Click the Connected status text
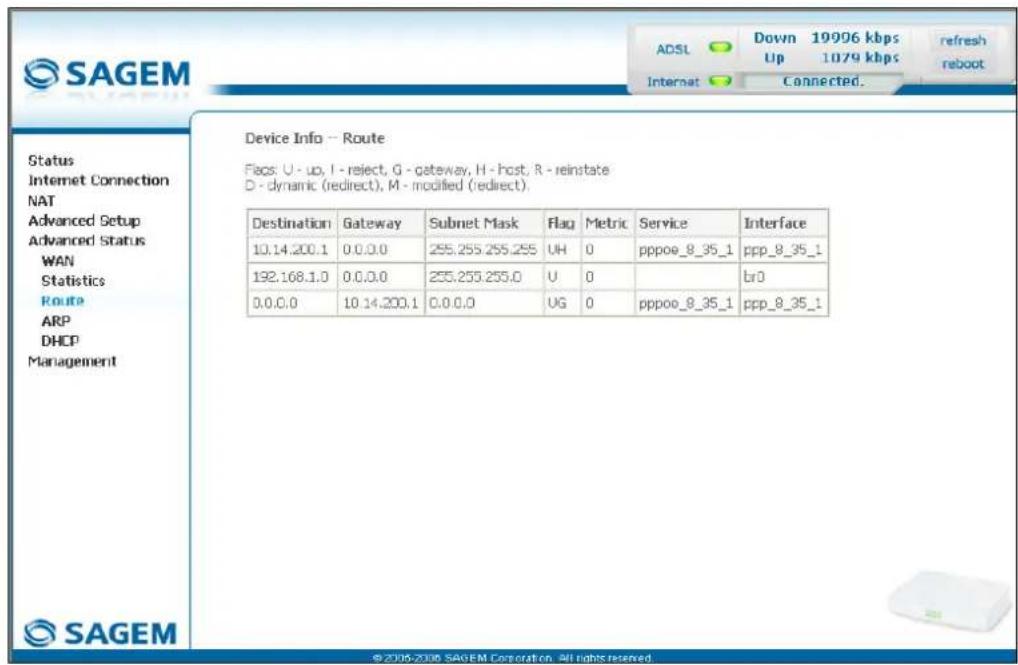The height and width of the screenshot is (665, 1018). tap(823, 81)
